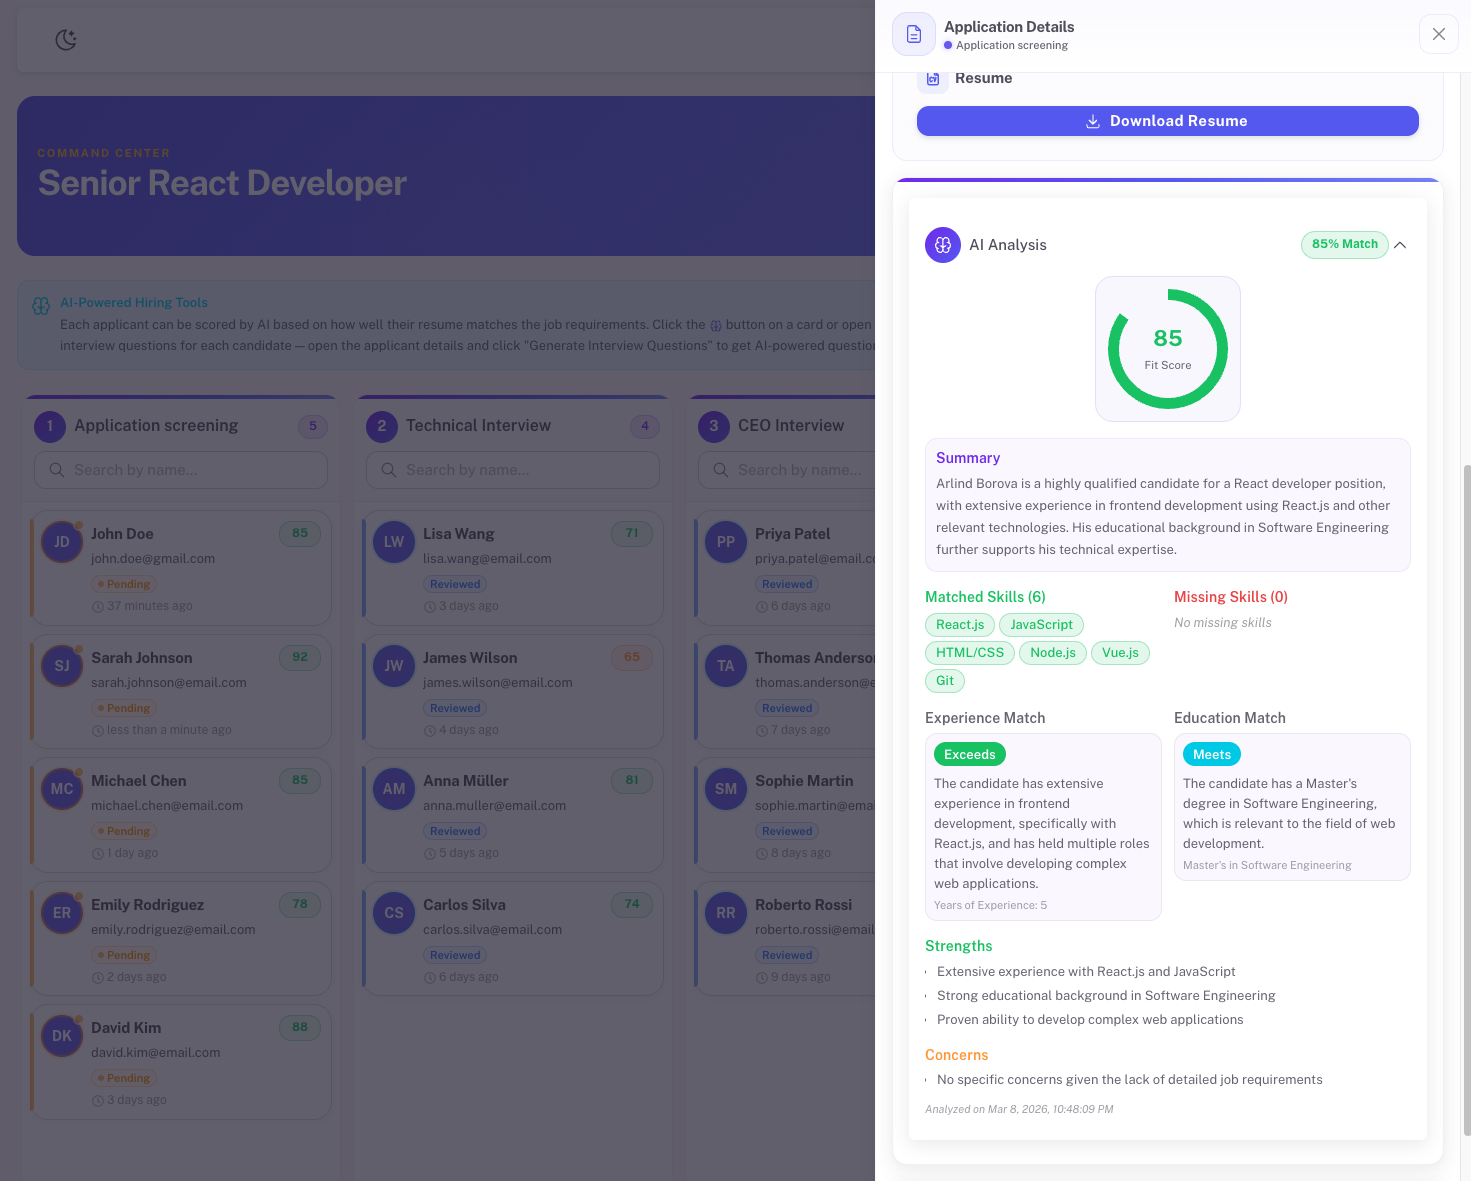The height and width of the screenshot is (1181, 1471).
Task: Click the Carlos Silva CS avatar
Action: click(394, 913)
